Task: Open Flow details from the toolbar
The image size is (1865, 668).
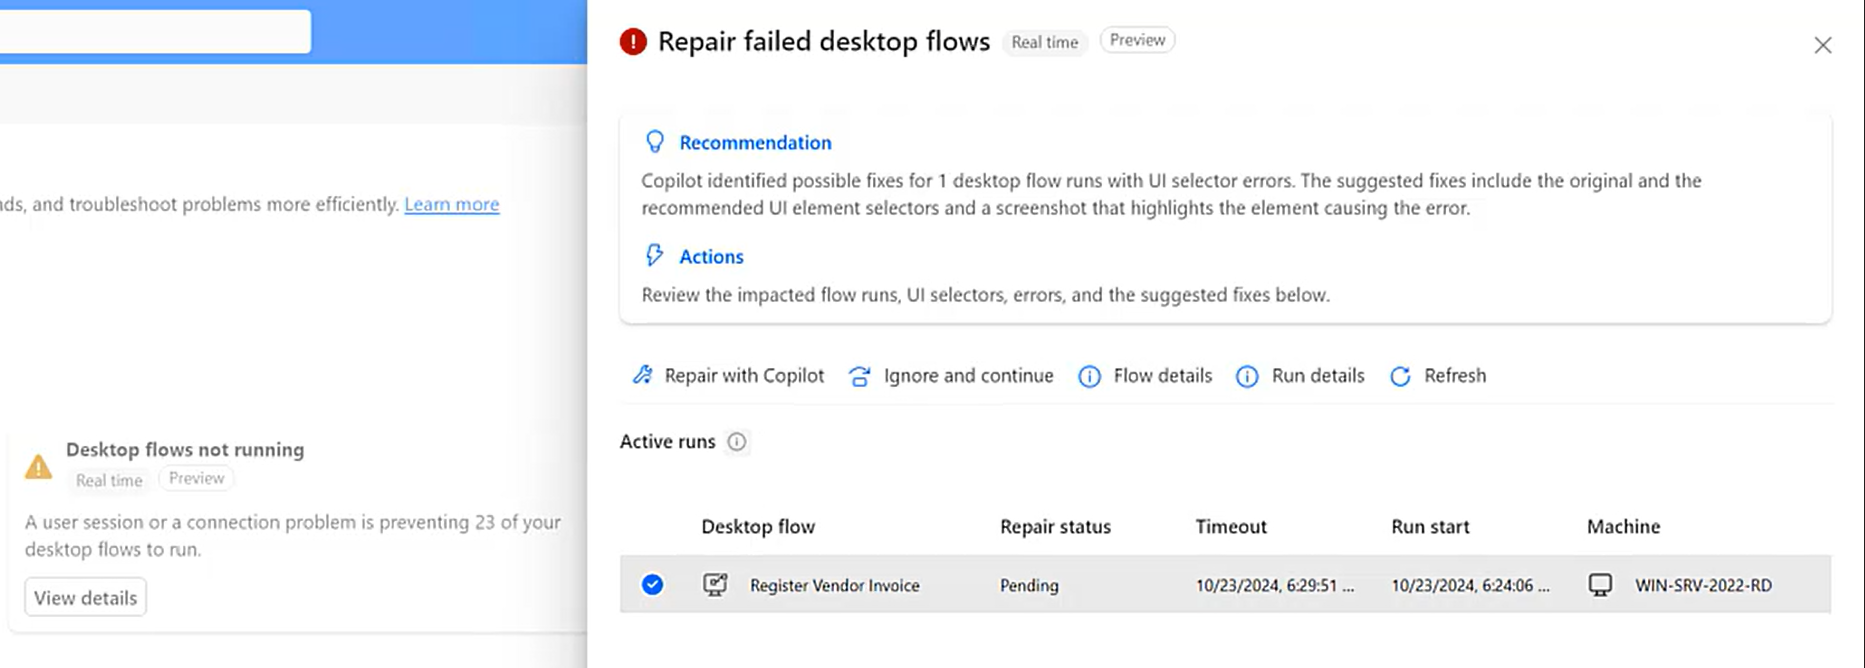Action: 1145,376
